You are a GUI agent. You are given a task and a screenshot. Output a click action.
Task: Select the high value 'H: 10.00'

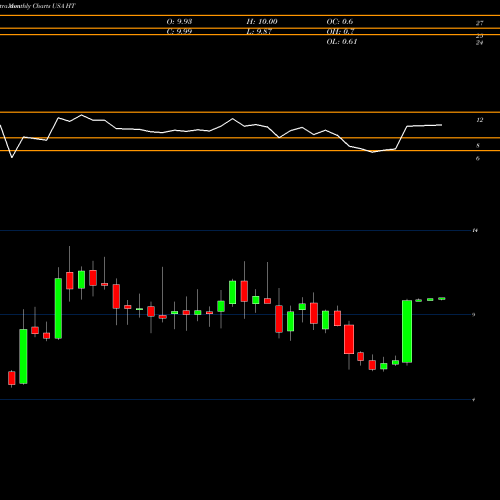pyautogui.click(x=262, y=22)
